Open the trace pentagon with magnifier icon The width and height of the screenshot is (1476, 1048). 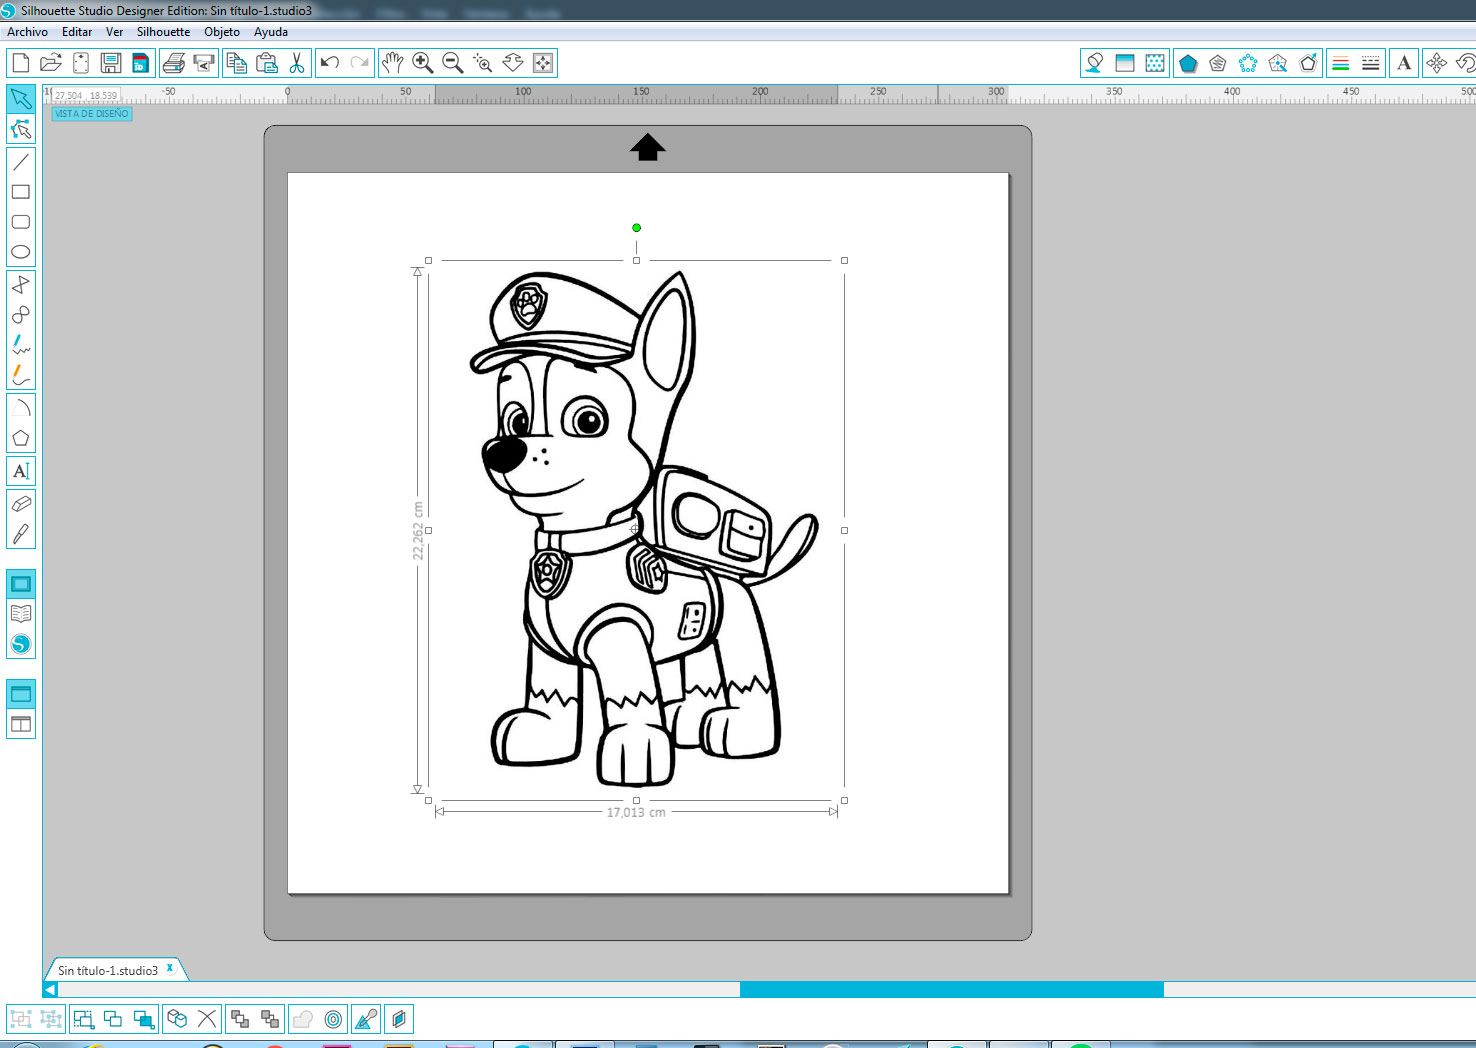point(1278,63)
